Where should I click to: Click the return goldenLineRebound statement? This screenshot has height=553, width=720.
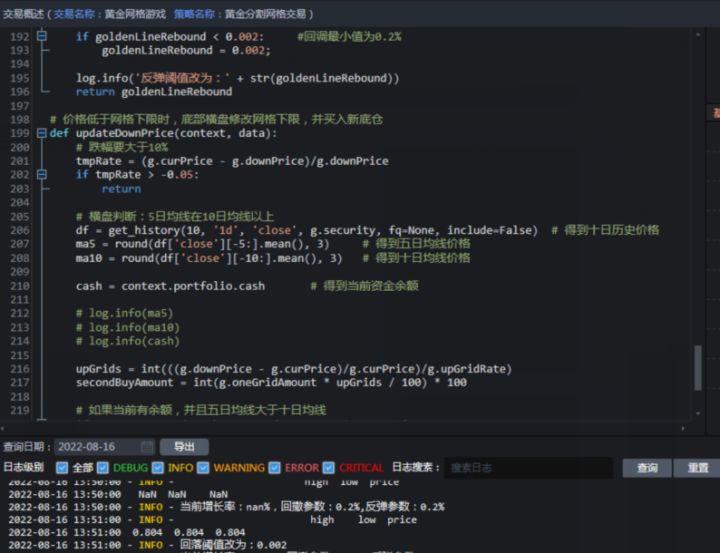point(154,91)
